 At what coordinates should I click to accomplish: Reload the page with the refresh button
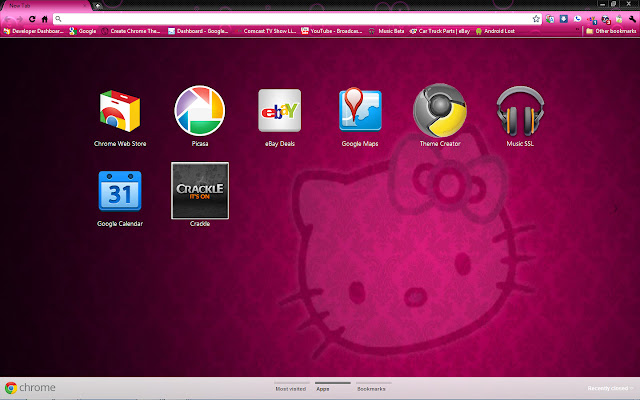pos(32,19)
